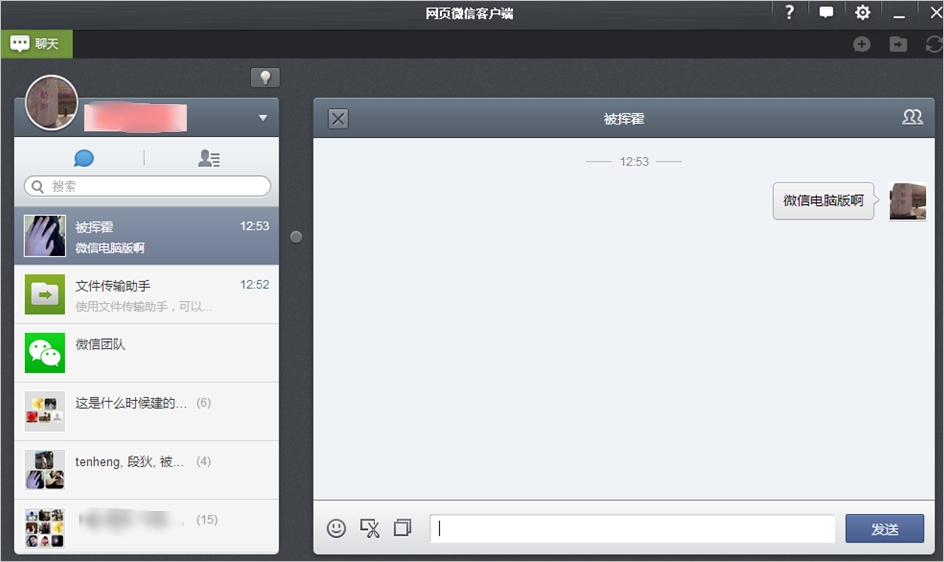Click the 15-member group avatar collage
944x562 pixels.
[45, 528]
